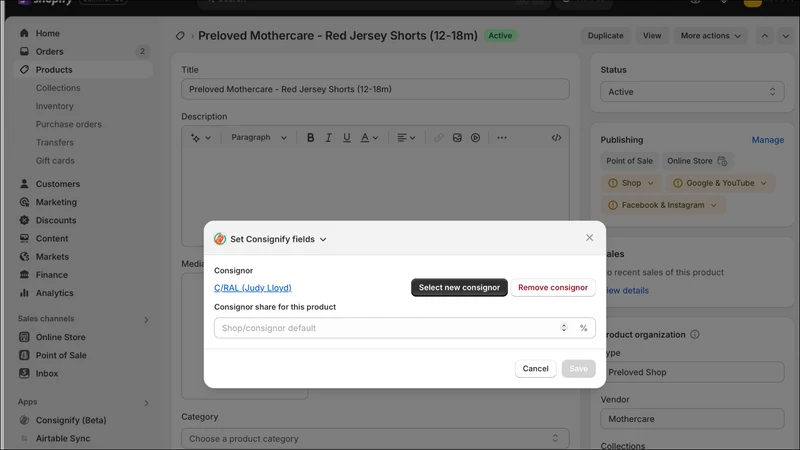Click the consignor share percentage field
Image resolution: width=800 pixels, height=450 pixels.
click(x=405, y=328)
